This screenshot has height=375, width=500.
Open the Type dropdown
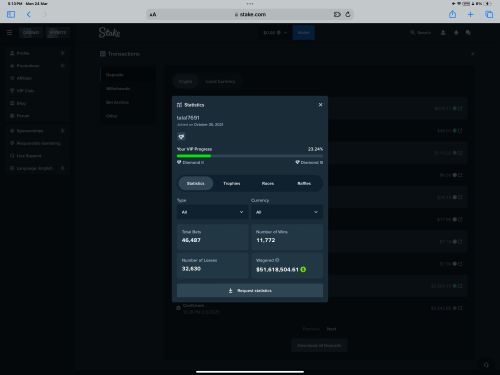click(212, 212)
